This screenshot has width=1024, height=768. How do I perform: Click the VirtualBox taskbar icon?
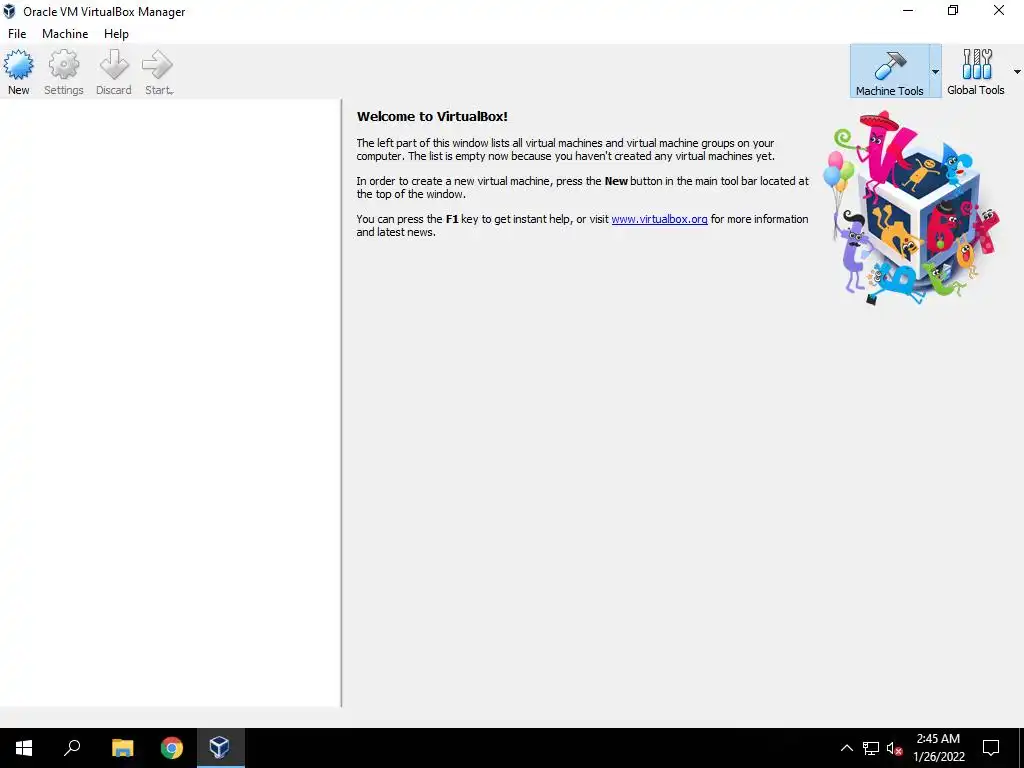pos(220,748)
